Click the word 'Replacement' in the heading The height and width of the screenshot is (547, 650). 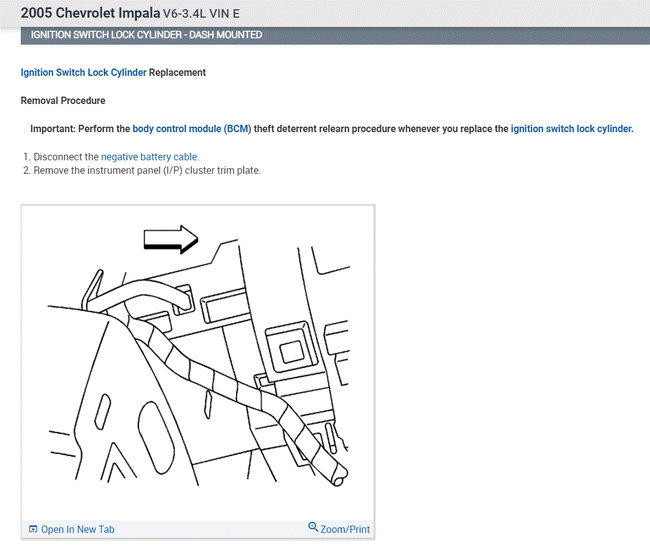[x=177, y=73]
